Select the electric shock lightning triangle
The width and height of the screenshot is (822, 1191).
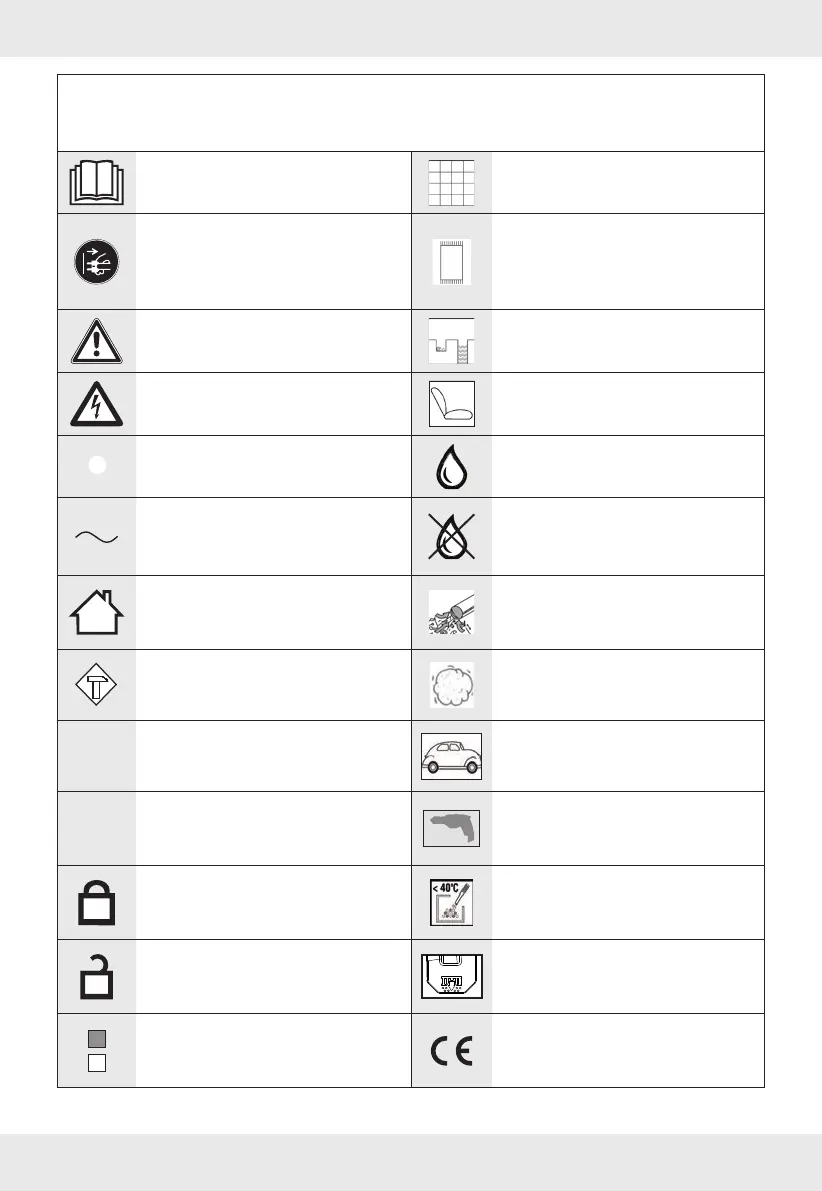coord(96,405)
